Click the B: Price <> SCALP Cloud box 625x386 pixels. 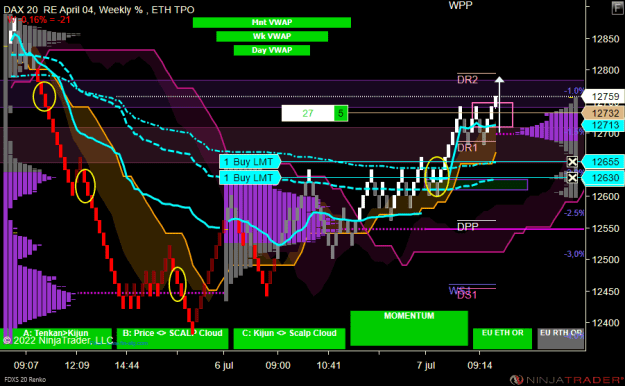tap(173, 338)
